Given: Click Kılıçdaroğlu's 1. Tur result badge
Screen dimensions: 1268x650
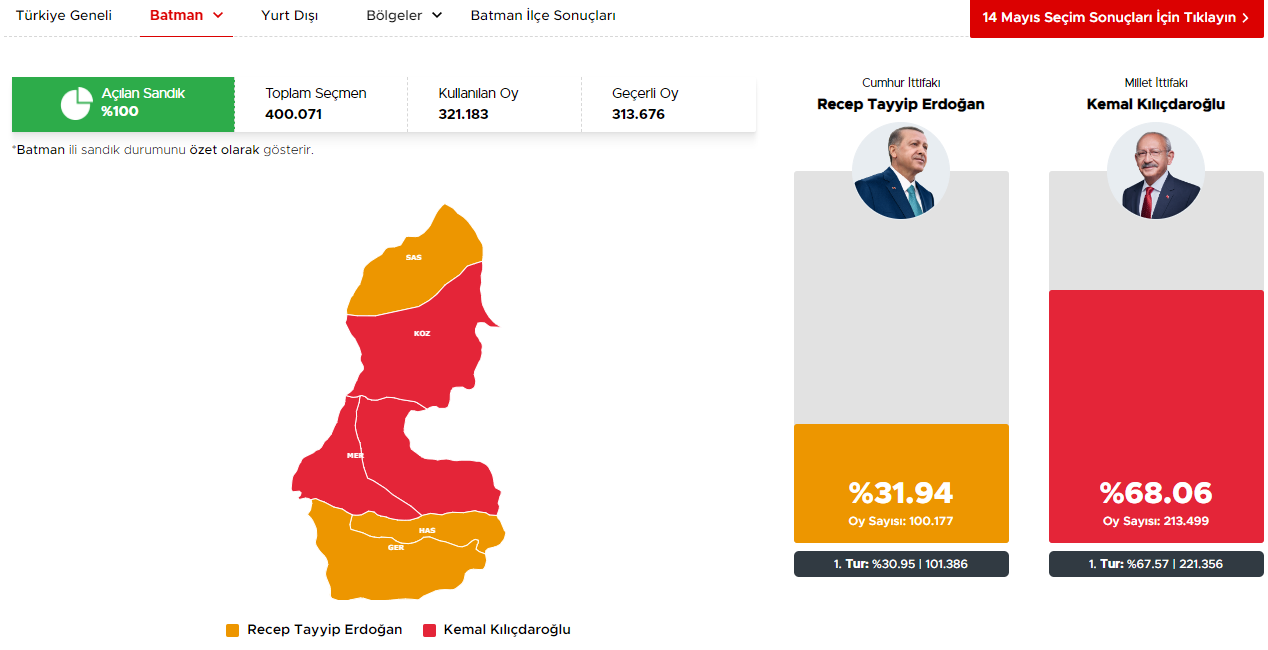Looking at the screenshot, I should tap(1155, 564).
